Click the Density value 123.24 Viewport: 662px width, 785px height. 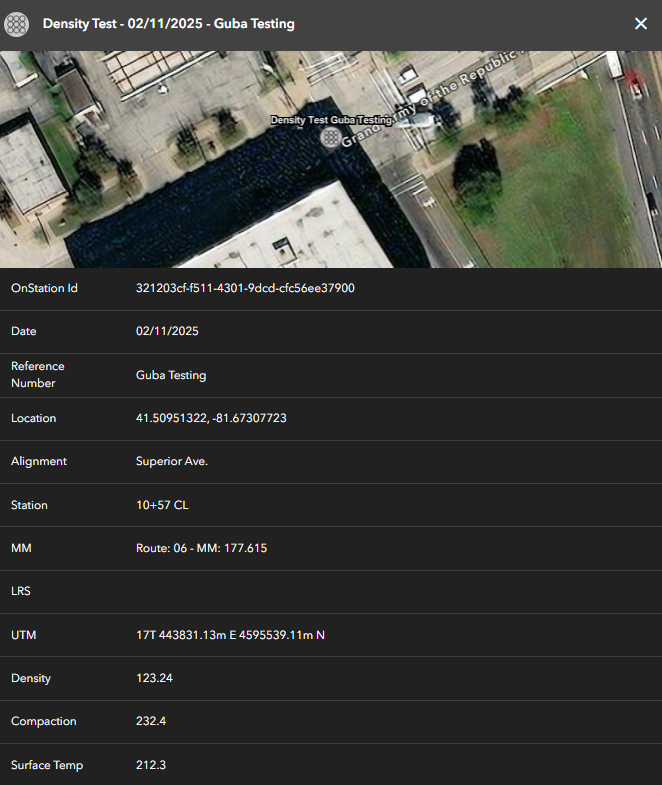tap(155, 678)
